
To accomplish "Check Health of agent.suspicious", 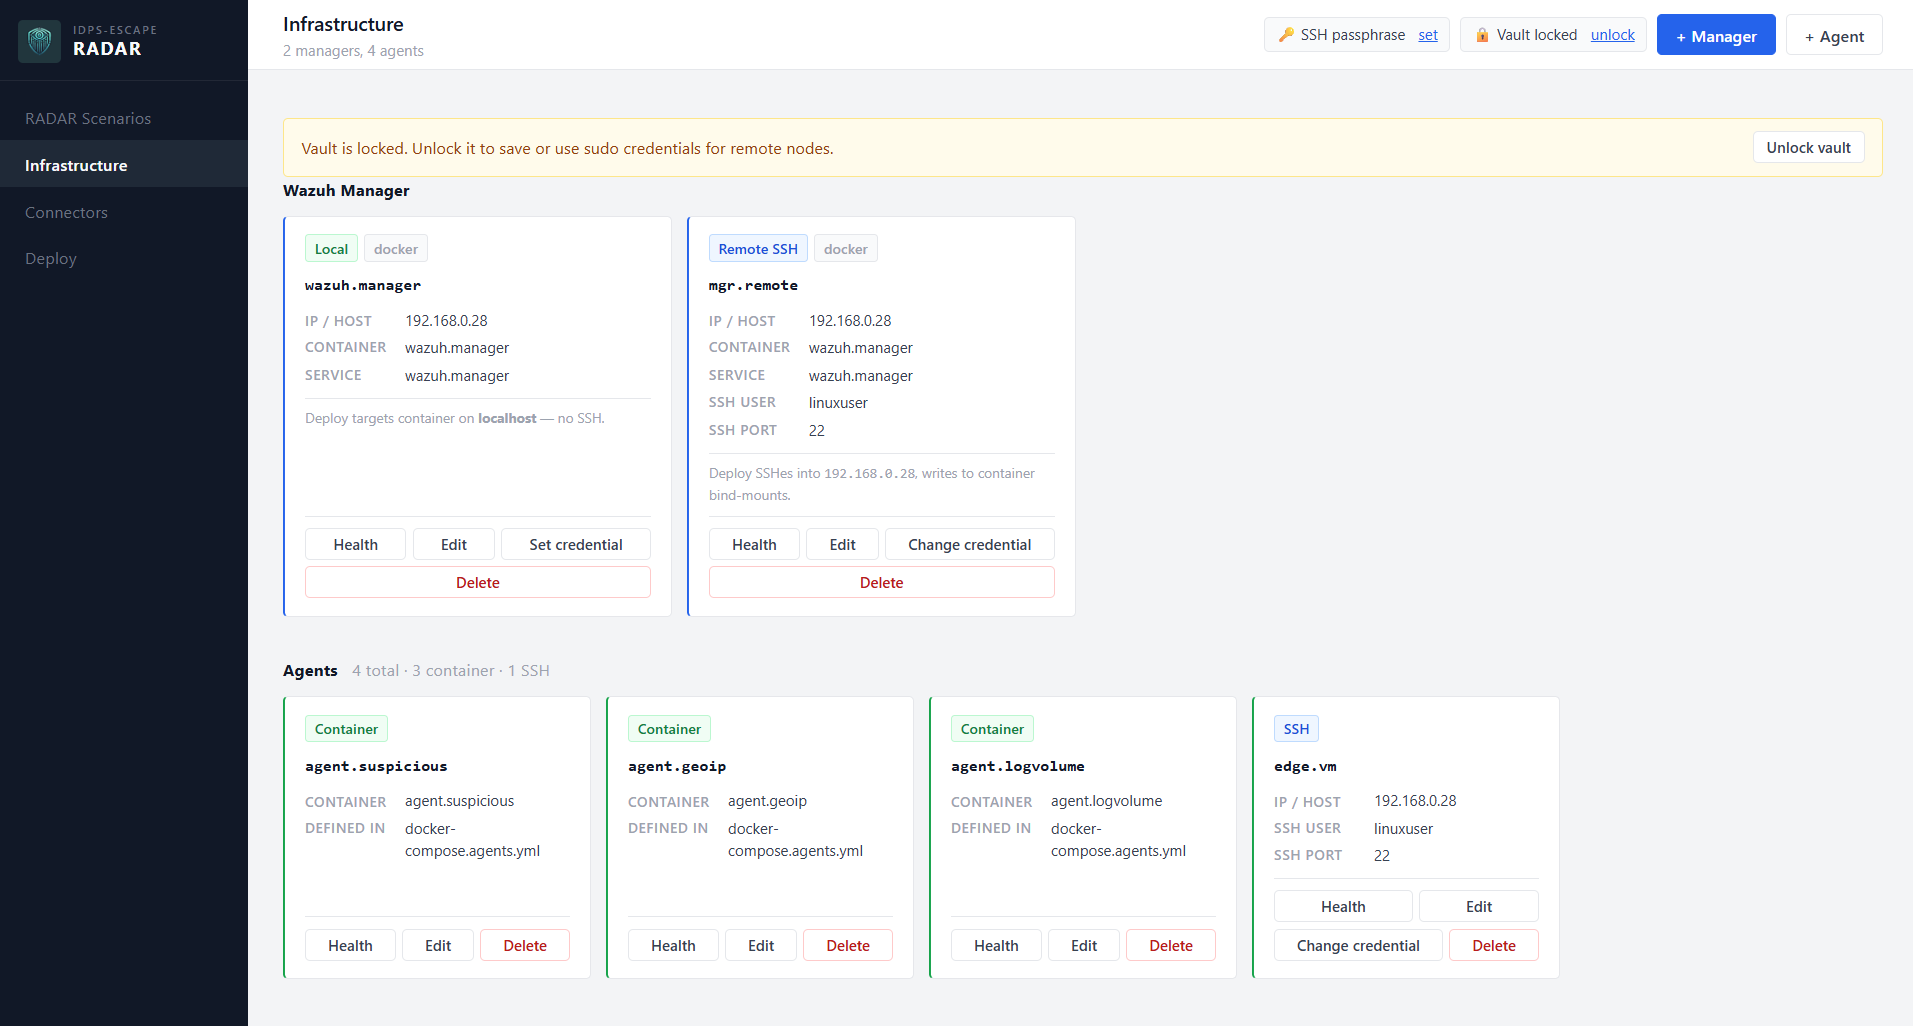I will (x=350, y=945).
